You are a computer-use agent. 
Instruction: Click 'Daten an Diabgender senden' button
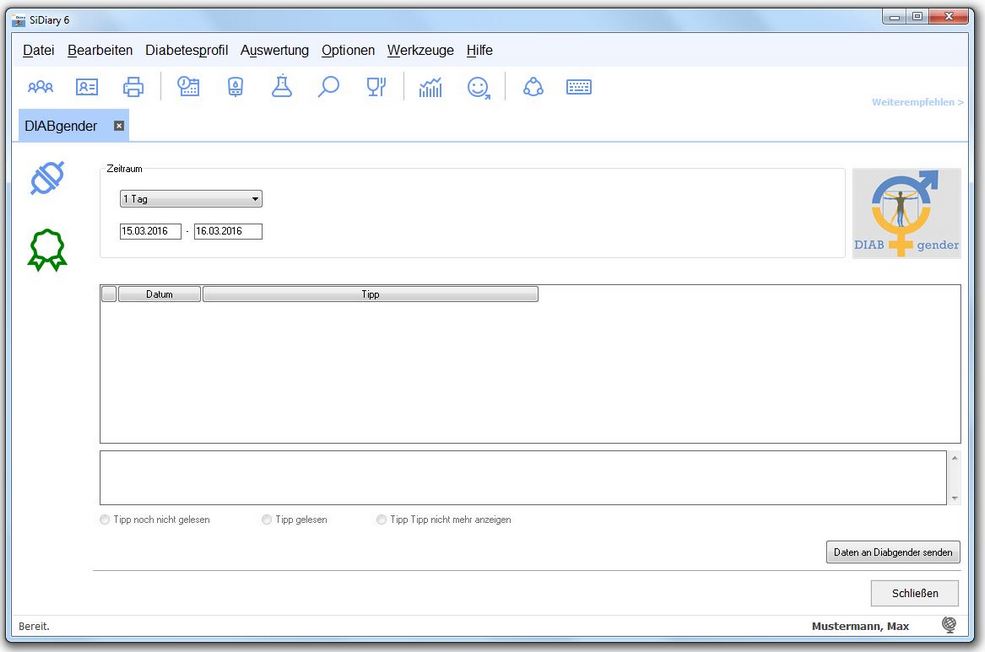893,552
